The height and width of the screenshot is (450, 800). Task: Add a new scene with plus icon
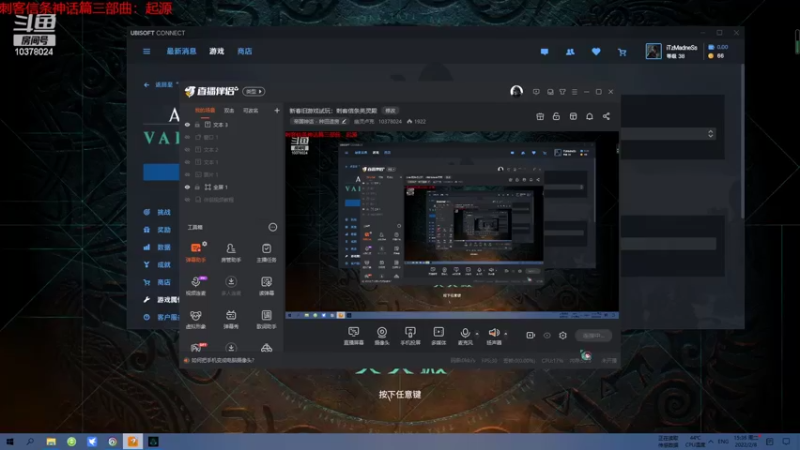pyautogui.click(x=277, y=110)
